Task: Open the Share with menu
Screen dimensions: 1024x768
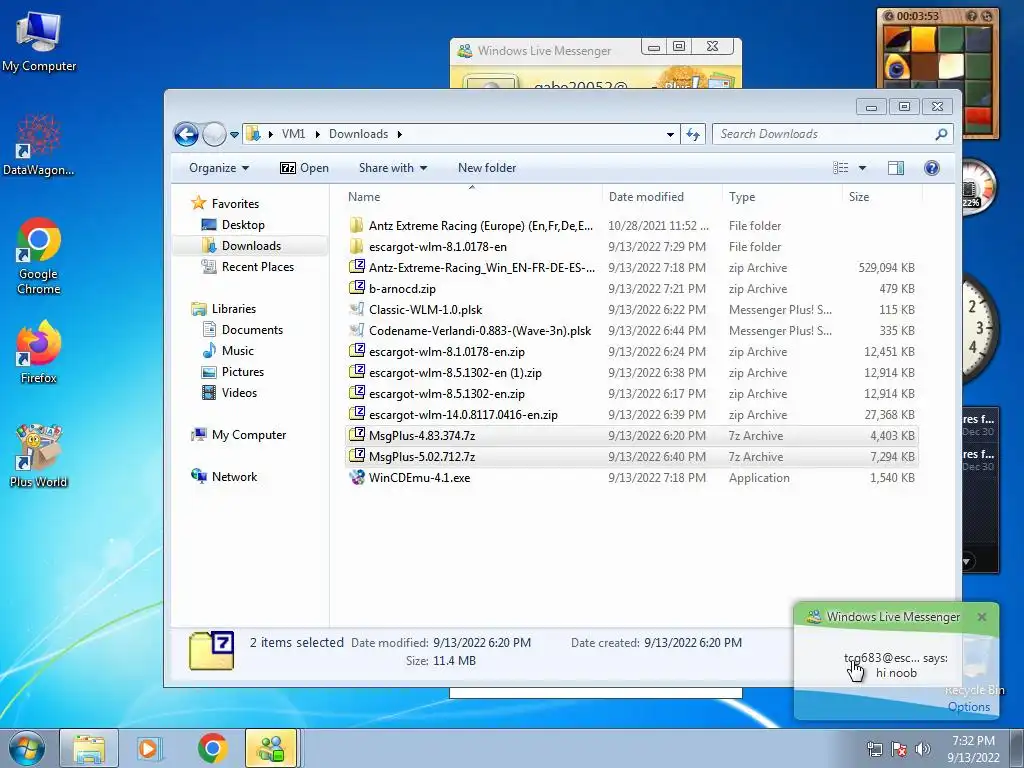Action: 392,168
